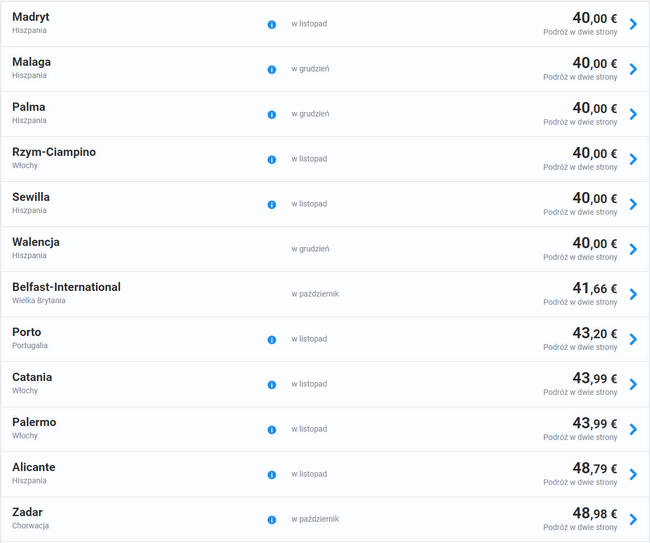Expand the Madryt row with the chevron arrow
Viewport: 650px width, 543px height.
(633, 24)
